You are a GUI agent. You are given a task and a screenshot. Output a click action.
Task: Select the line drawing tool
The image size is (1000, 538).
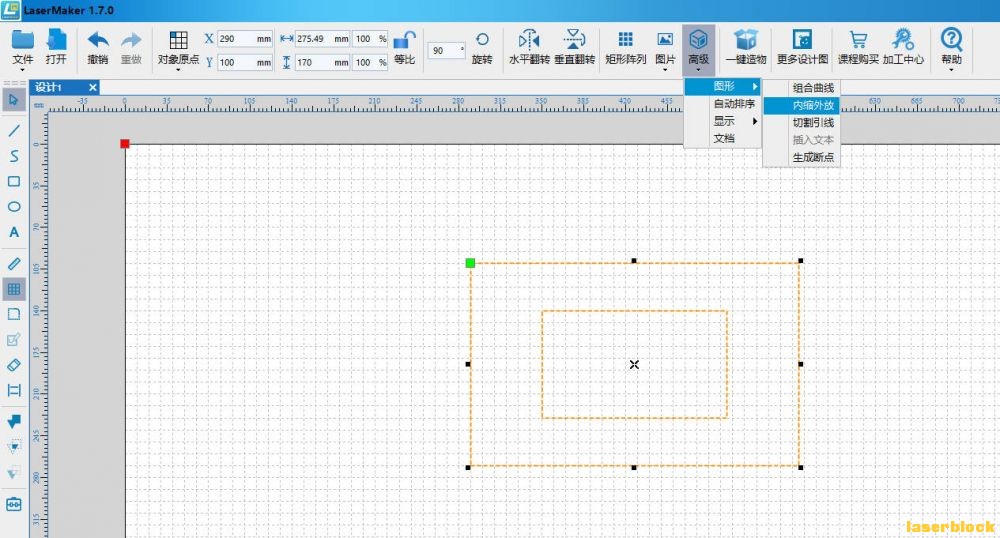(14, 130)
